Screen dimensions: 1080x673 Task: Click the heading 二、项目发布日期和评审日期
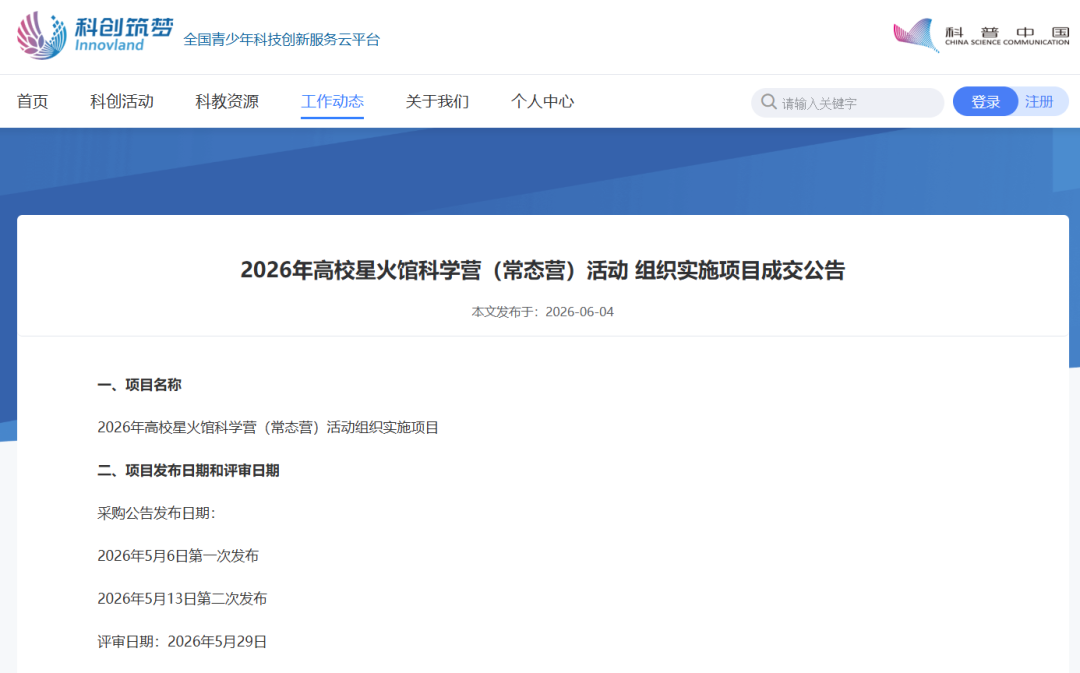tap(188, 470)
